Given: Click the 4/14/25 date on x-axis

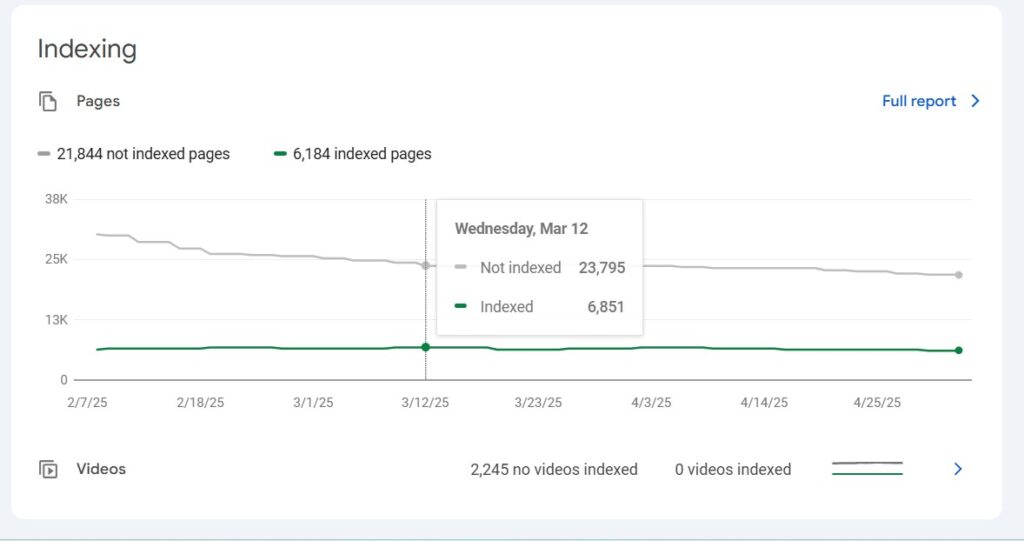Looking at the screenshot, I should 764,402.
